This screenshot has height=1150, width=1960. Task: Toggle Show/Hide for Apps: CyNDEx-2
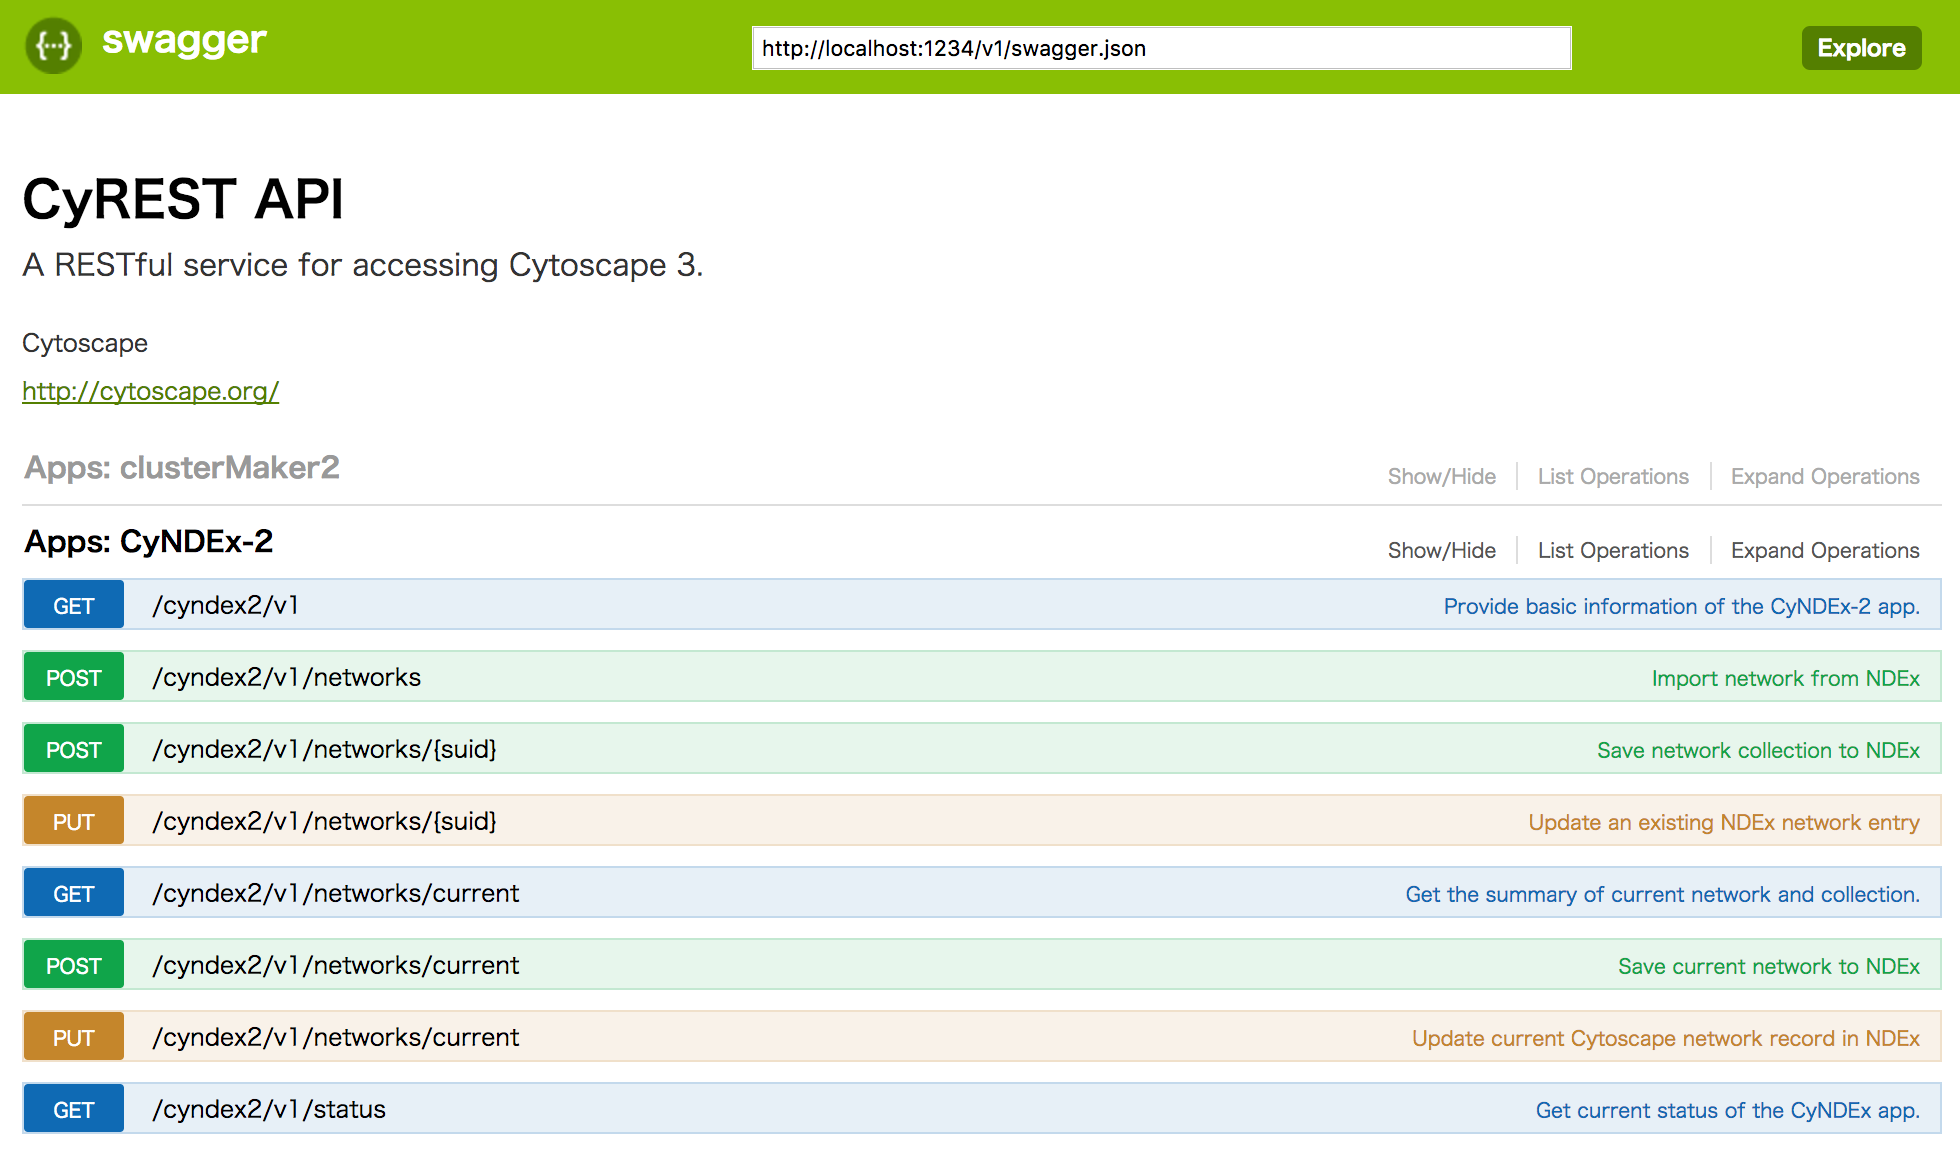1441,551
